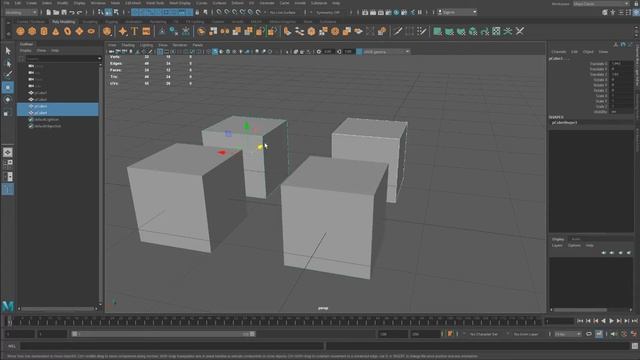Activate the Scale tool in toolbox
640x360 pixels.
8,112
